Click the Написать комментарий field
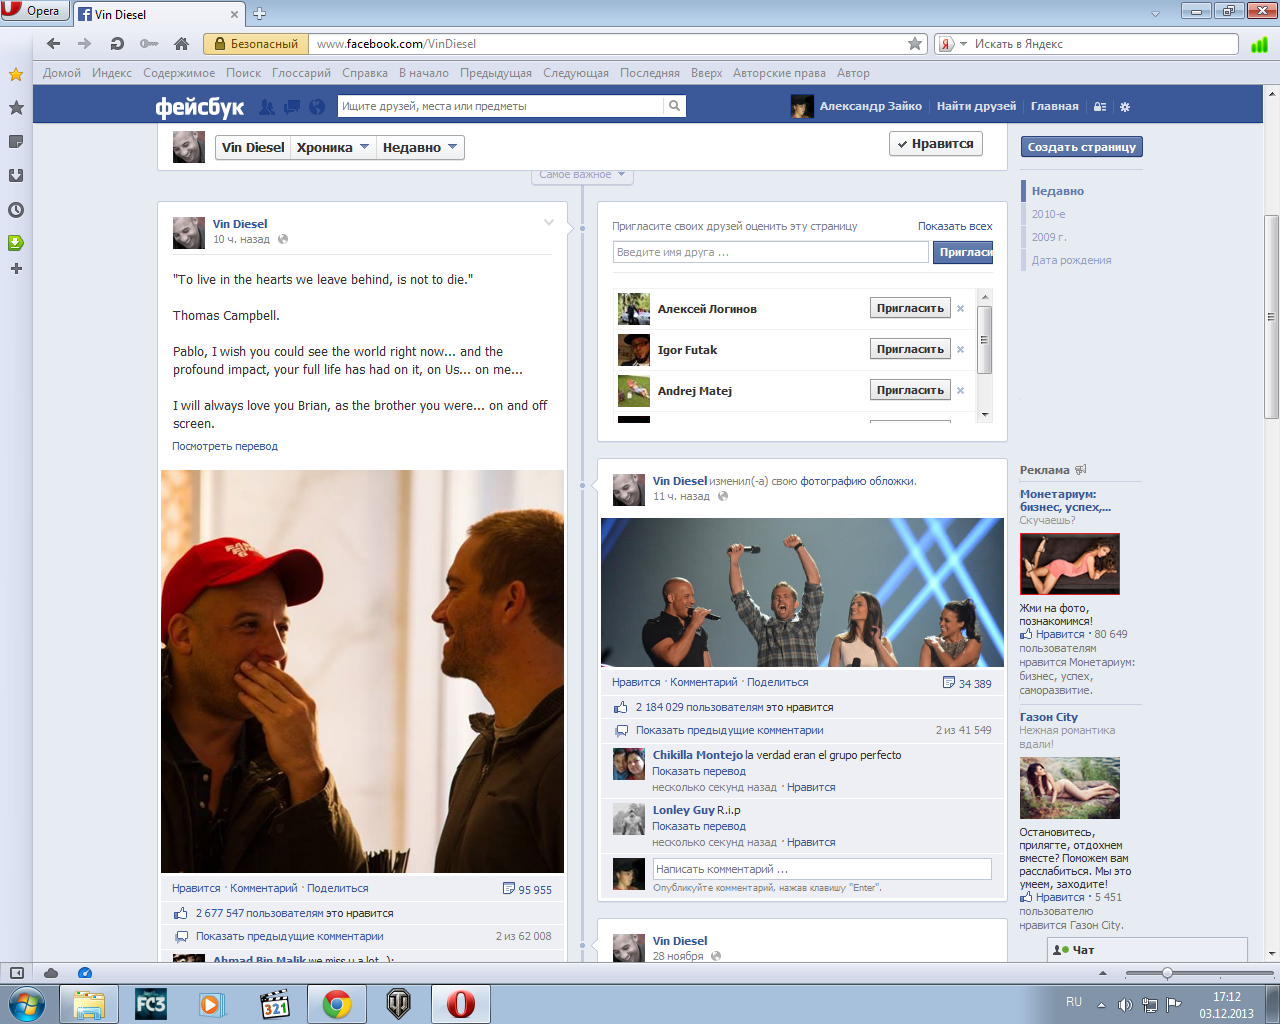The width and height of the screenshot is (1280, 1024). click(x=822, y=869)
